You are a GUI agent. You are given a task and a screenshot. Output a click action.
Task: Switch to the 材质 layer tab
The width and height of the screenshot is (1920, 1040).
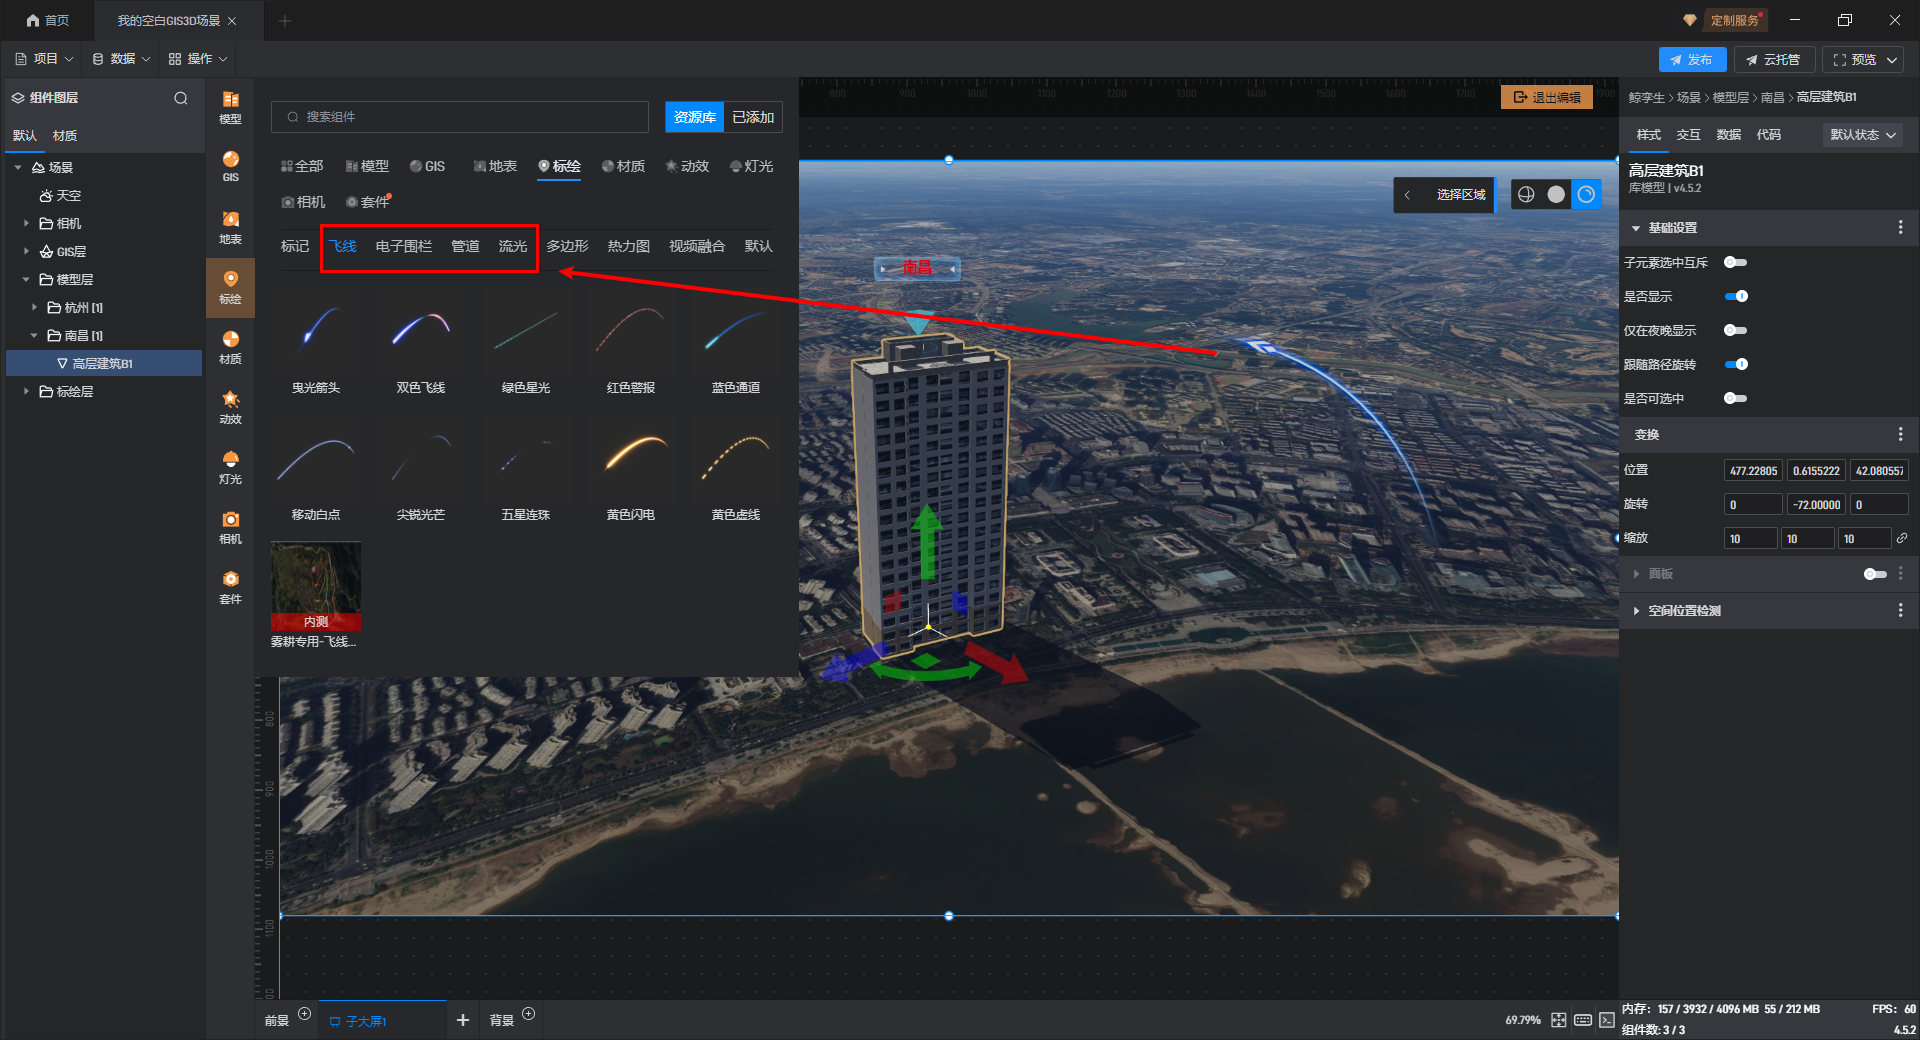click(x=65, y=136)
